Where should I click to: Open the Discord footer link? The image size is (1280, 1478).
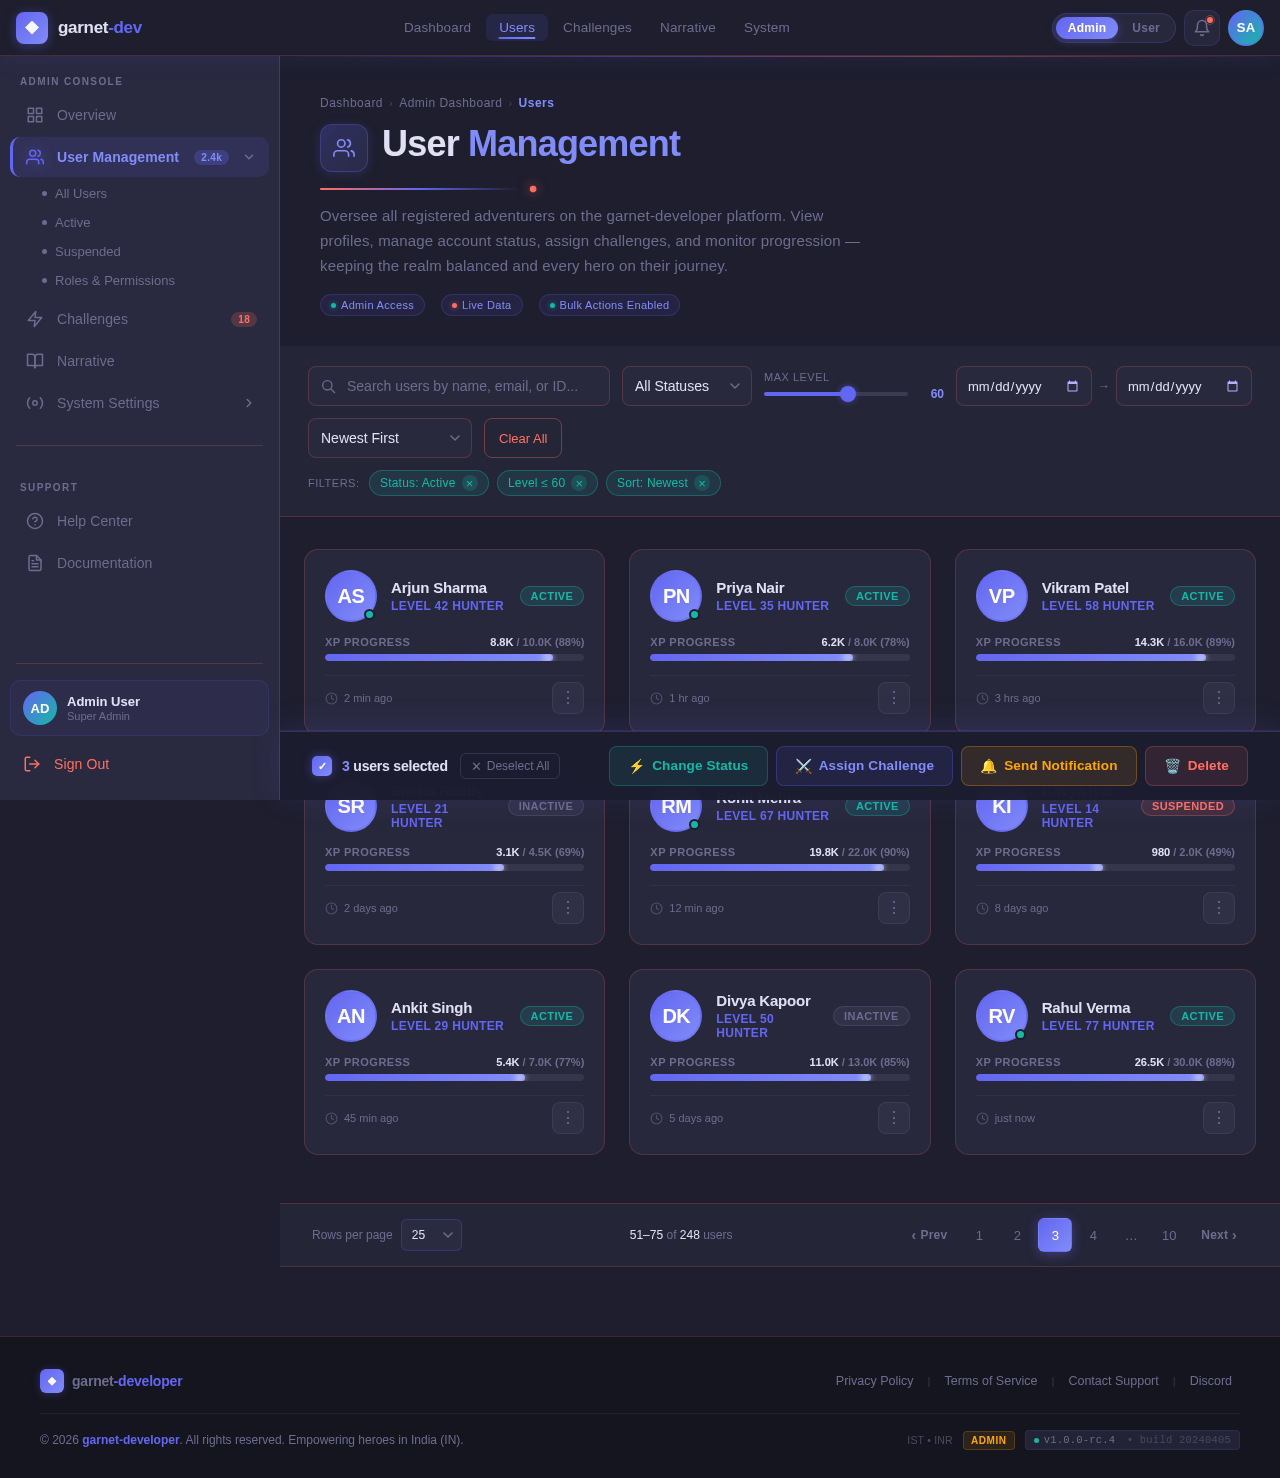[x=1211, y=1381]
